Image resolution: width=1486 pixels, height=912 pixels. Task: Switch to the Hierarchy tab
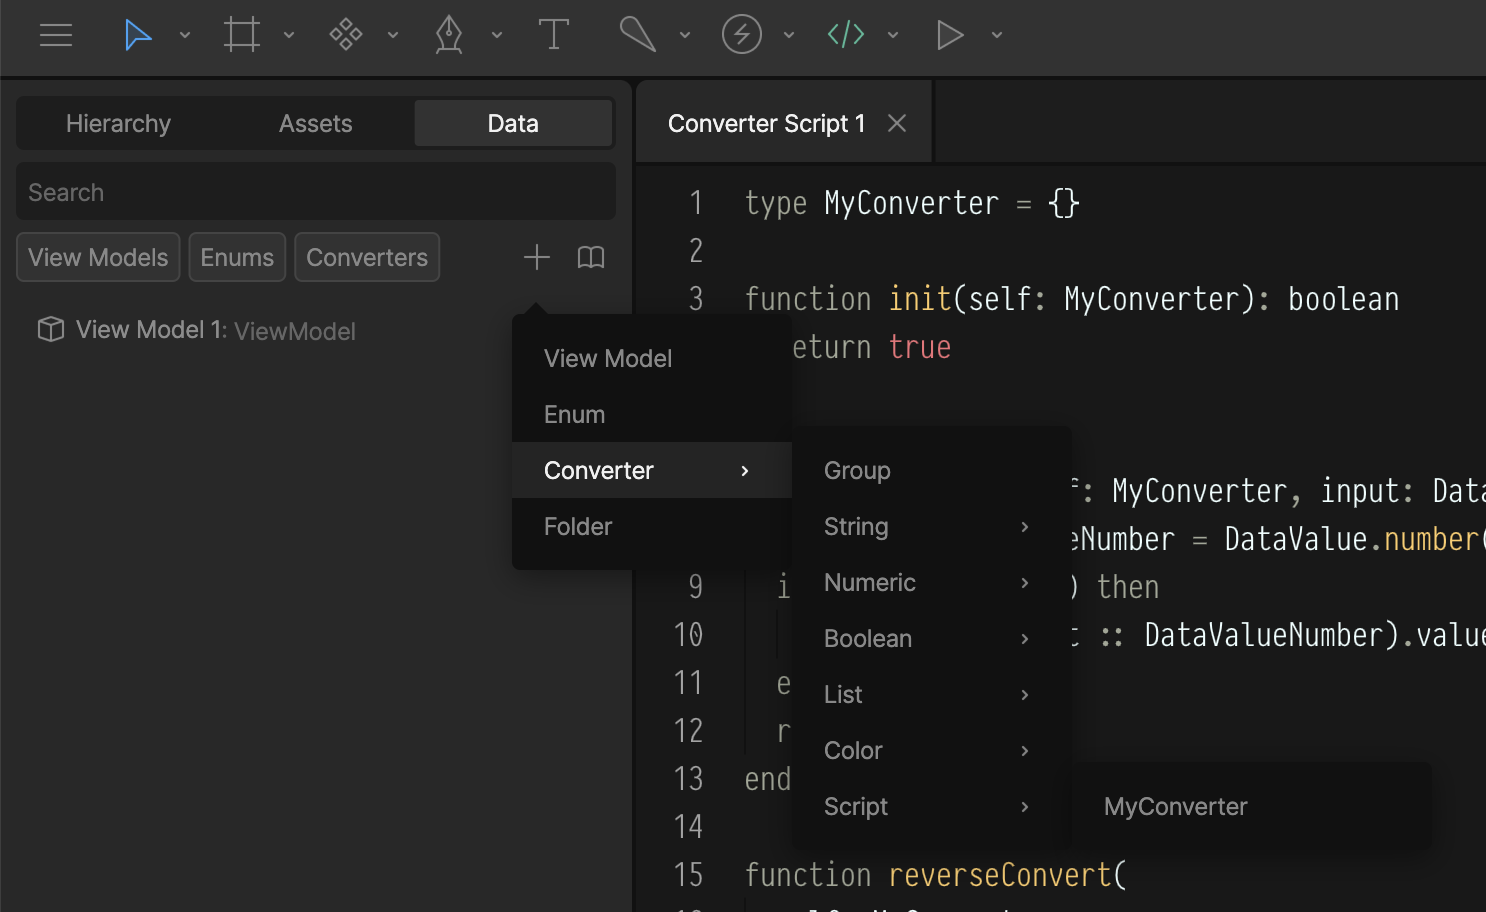pos(118,123)
